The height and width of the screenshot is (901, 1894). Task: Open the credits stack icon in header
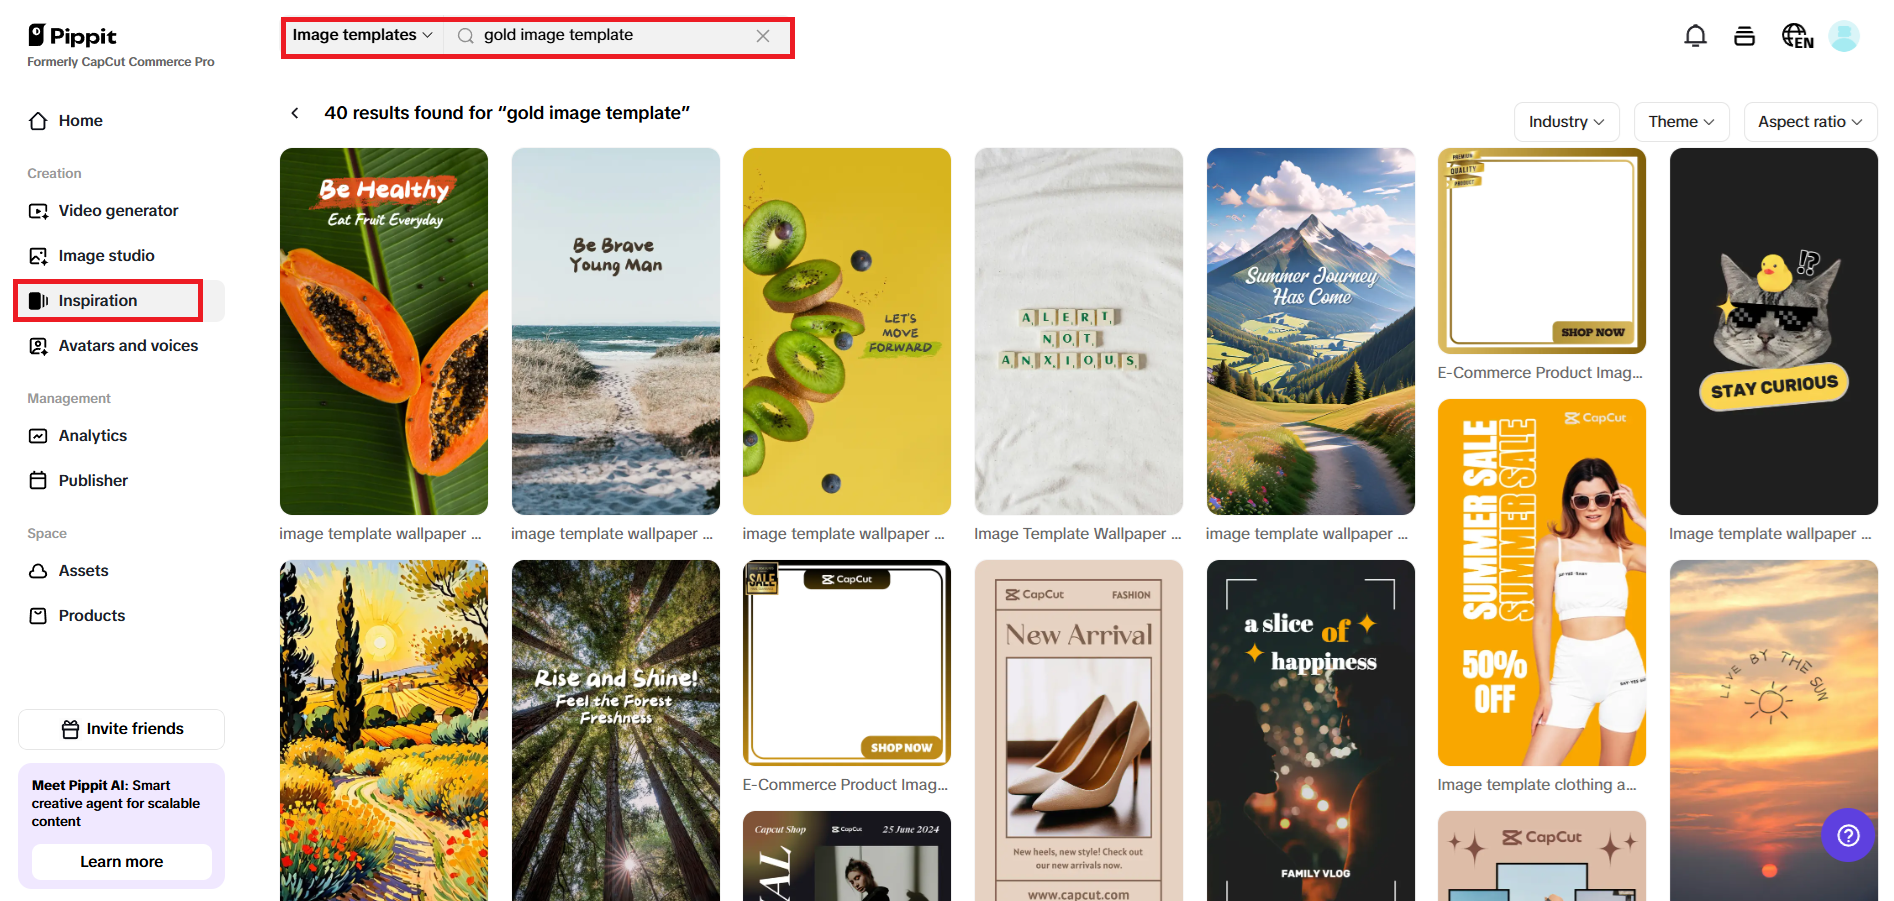coord(1744,36)
